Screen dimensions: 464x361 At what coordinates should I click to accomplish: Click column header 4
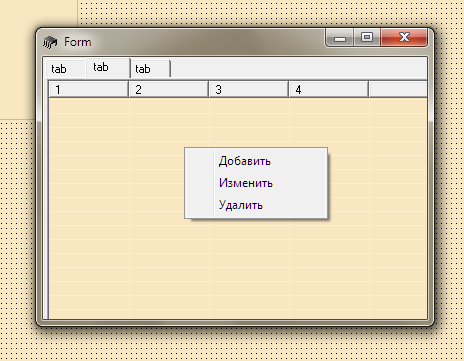tap(329, 89)
